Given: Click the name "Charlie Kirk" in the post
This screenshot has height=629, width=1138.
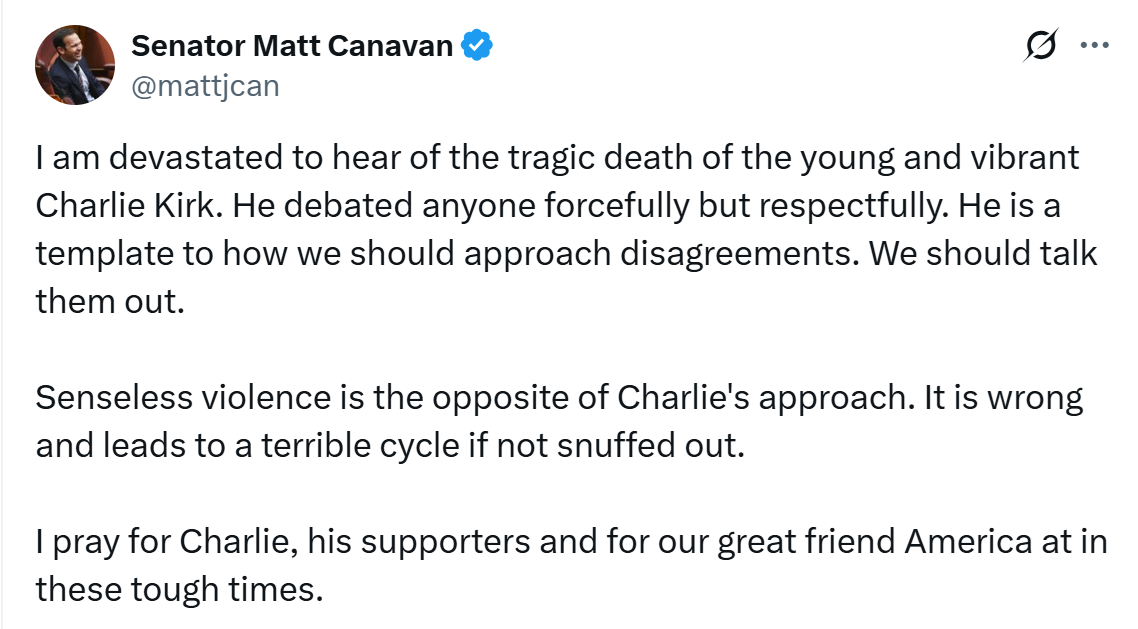Looking at the screenshot, I should 125,206.
